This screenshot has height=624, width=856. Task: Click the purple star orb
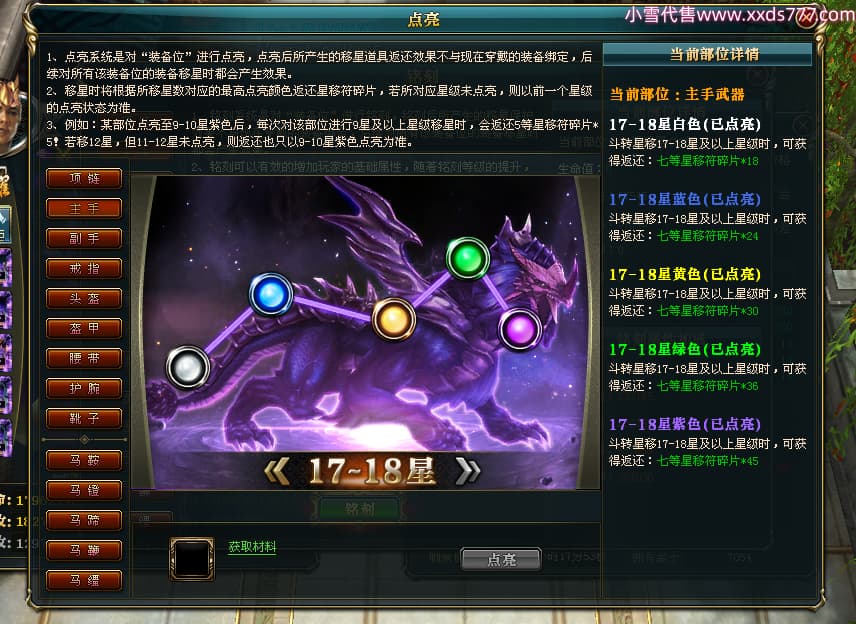tap(520, 329)
